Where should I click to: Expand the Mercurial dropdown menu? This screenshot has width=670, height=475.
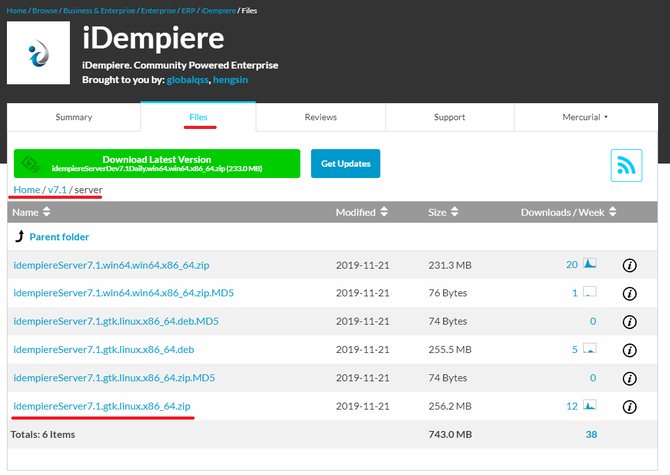click(x=585, y=117)
